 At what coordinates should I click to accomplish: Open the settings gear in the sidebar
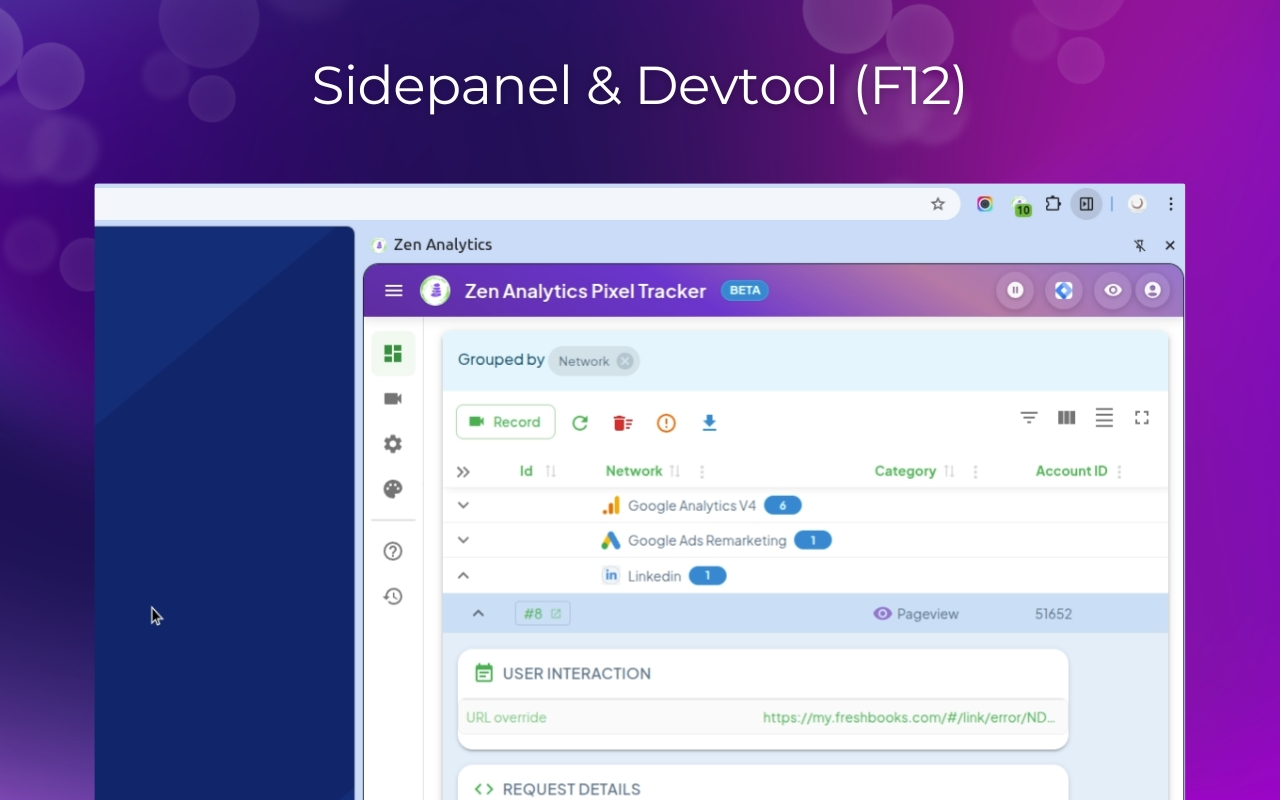point(393,443)
